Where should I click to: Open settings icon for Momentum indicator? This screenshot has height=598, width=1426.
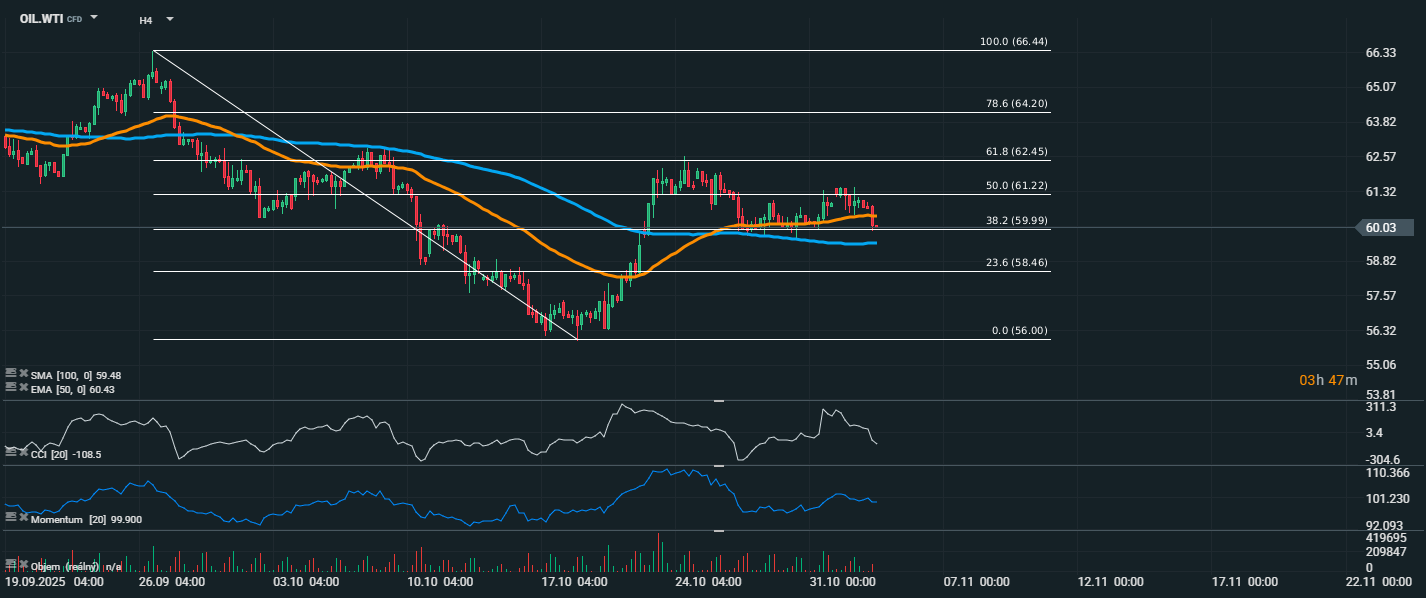[x=11, y=517]
